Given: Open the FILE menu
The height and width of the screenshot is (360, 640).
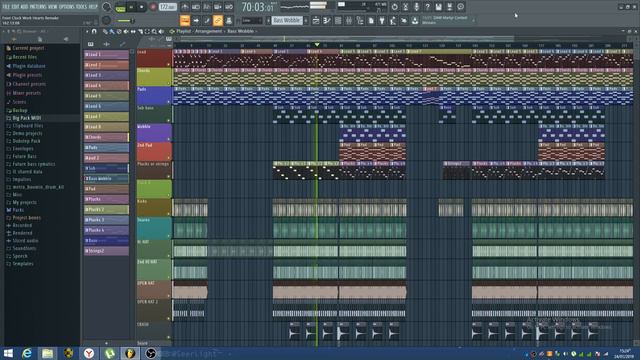Looking at the screenshot, I should 6,7.
